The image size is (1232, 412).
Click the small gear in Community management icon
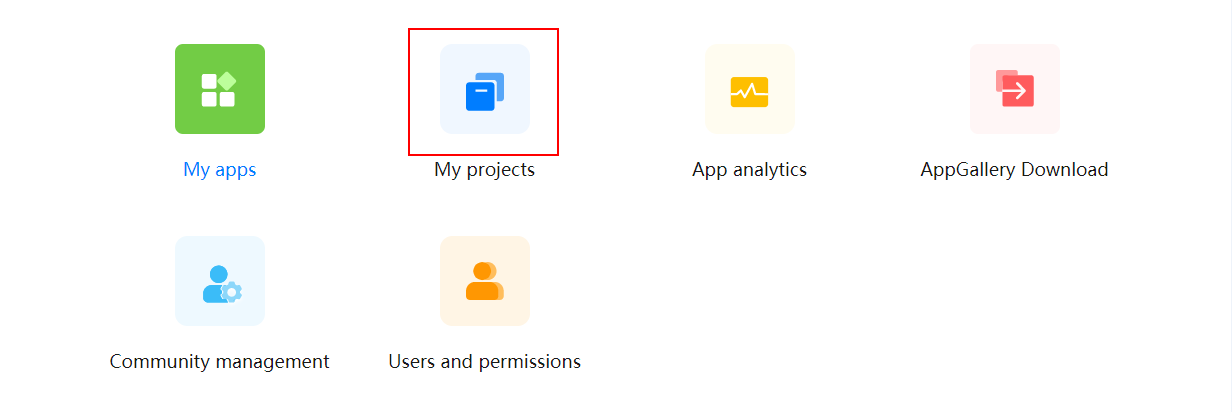tap(232, 293)
